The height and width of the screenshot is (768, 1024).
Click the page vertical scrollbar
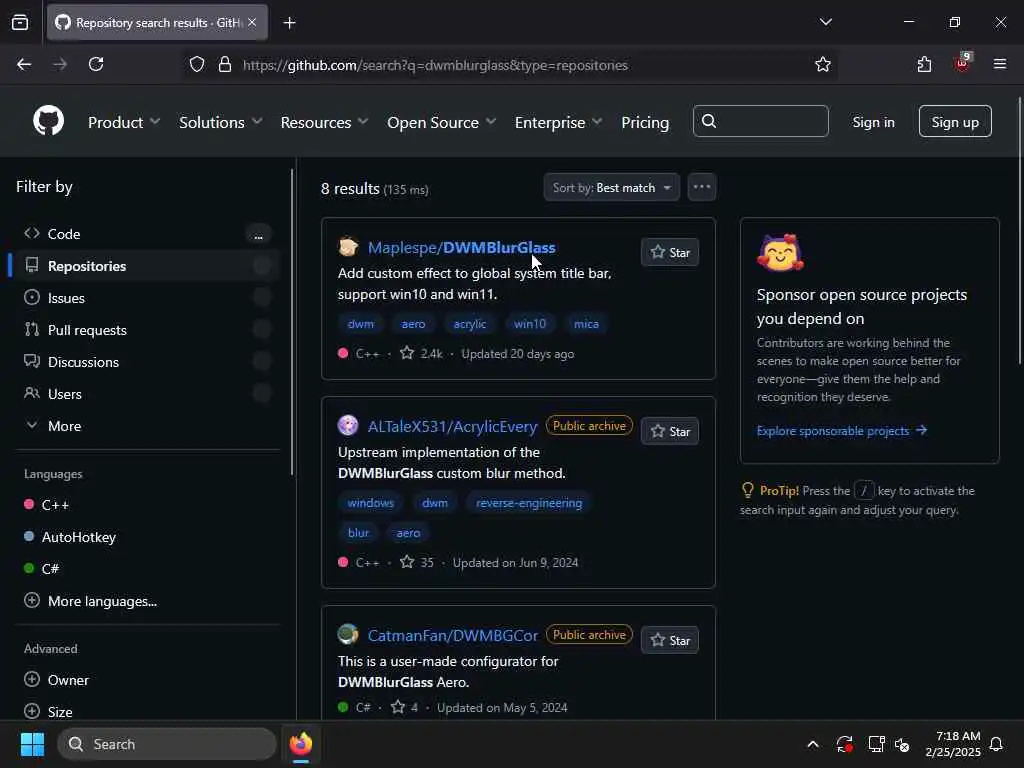click(x=1019, y=230)
